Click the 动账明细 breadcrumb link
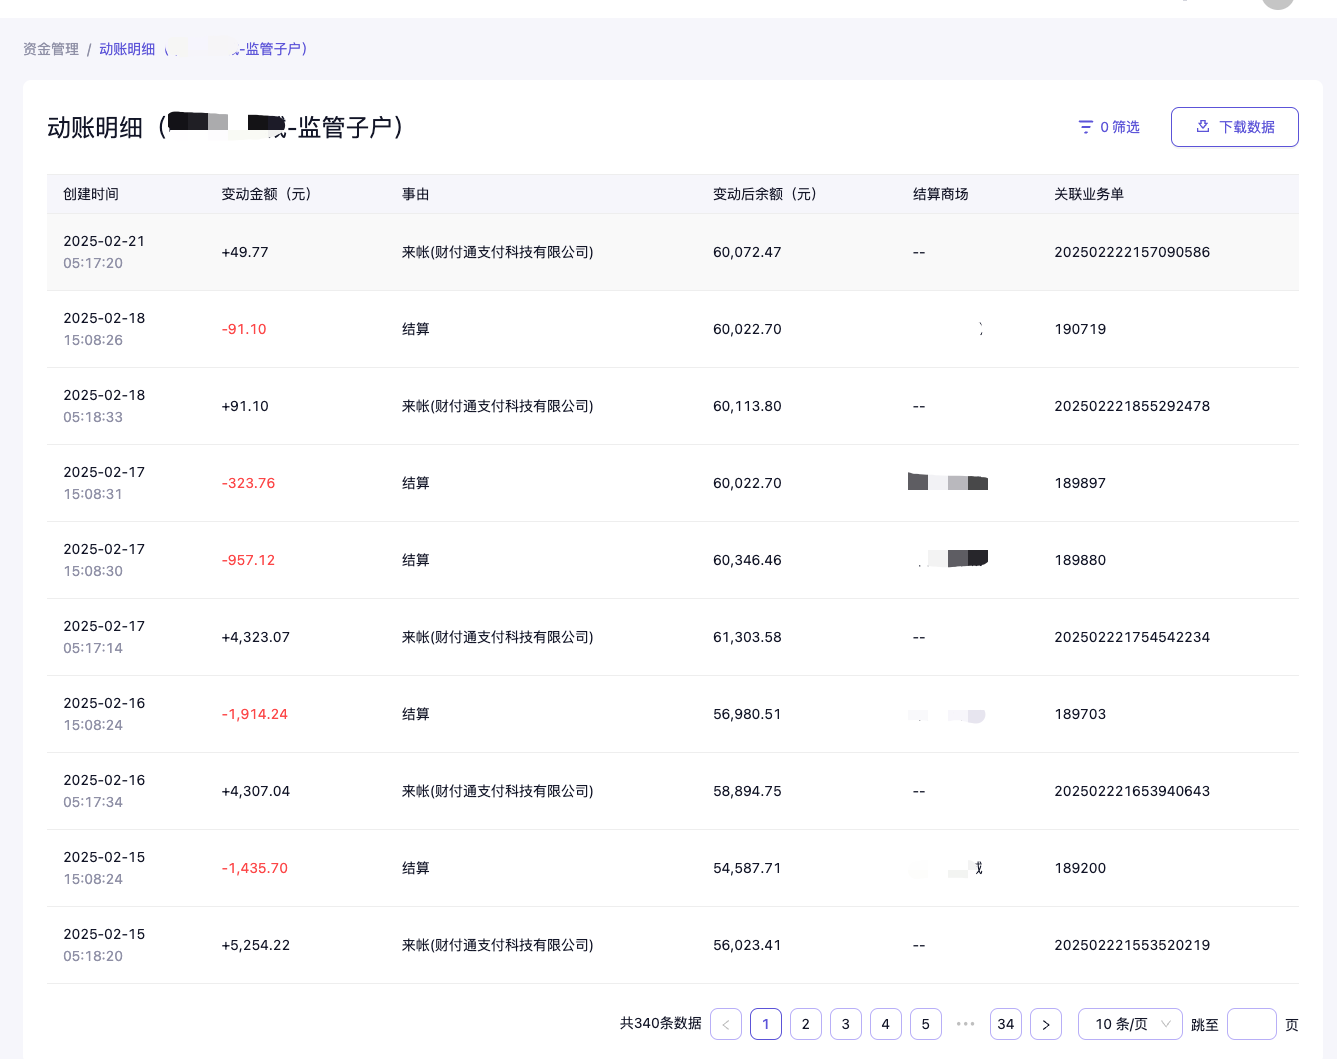 tap(127, 49)
